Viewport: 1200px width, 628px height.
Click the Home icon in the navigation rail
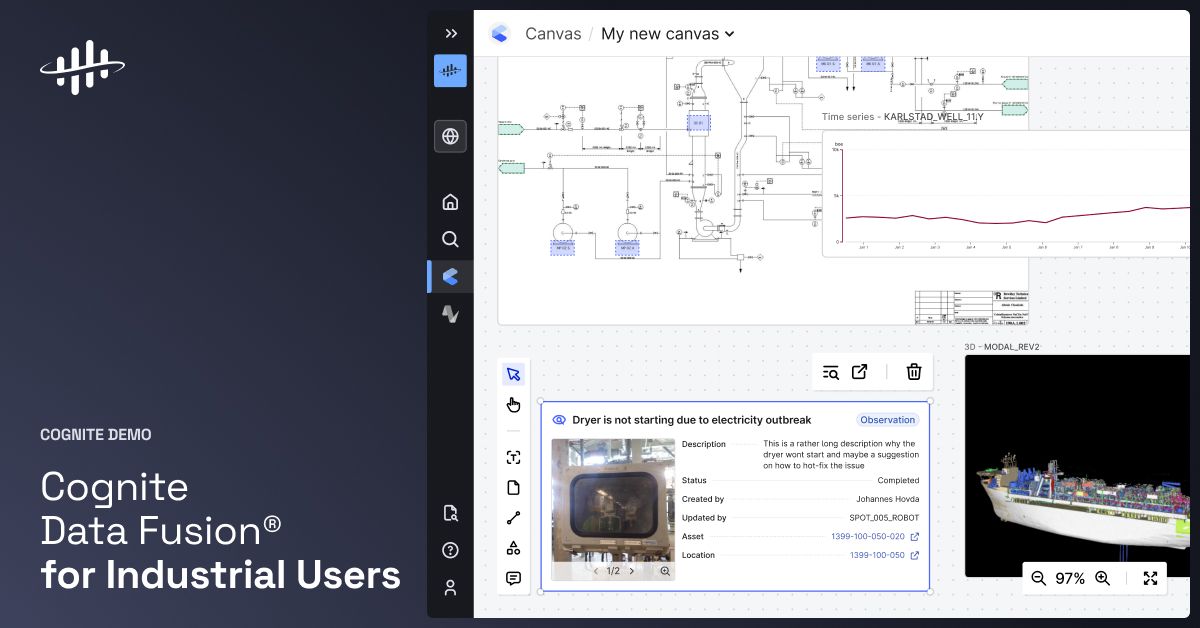tap(450, 201)
